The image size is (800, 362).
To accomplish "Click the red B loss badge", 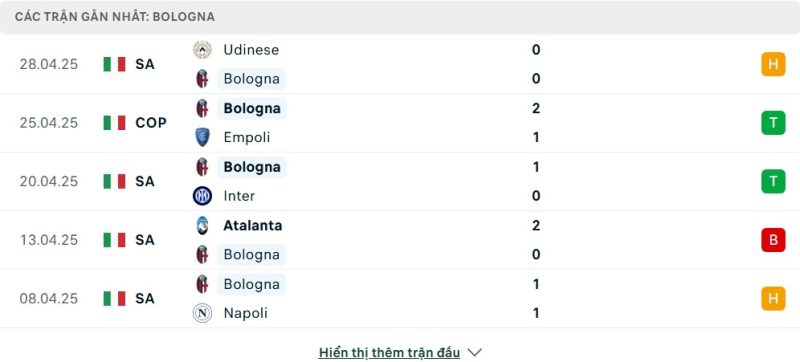I will [773, 240].
